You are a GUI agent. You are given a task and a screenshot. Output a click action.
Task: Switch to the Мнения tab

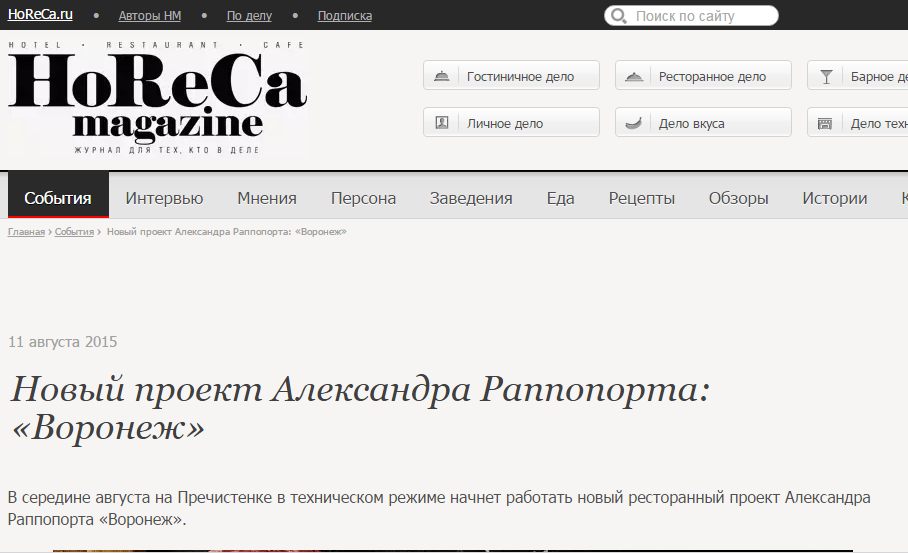click(266, 198)
